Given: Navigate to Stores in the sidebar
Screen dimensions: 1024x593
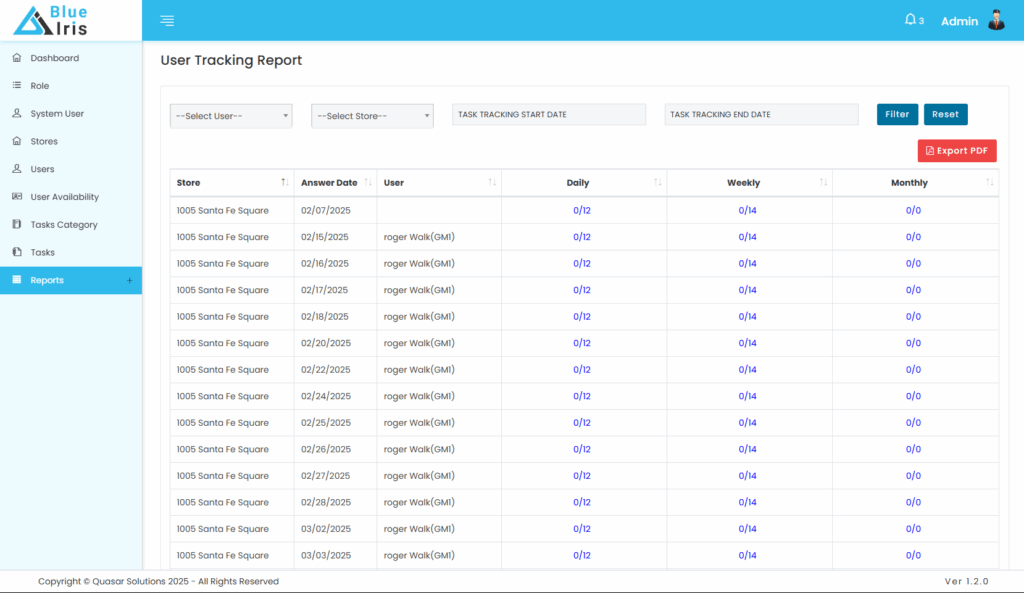Looking at the screenshot, I should [x=44, y=141].
